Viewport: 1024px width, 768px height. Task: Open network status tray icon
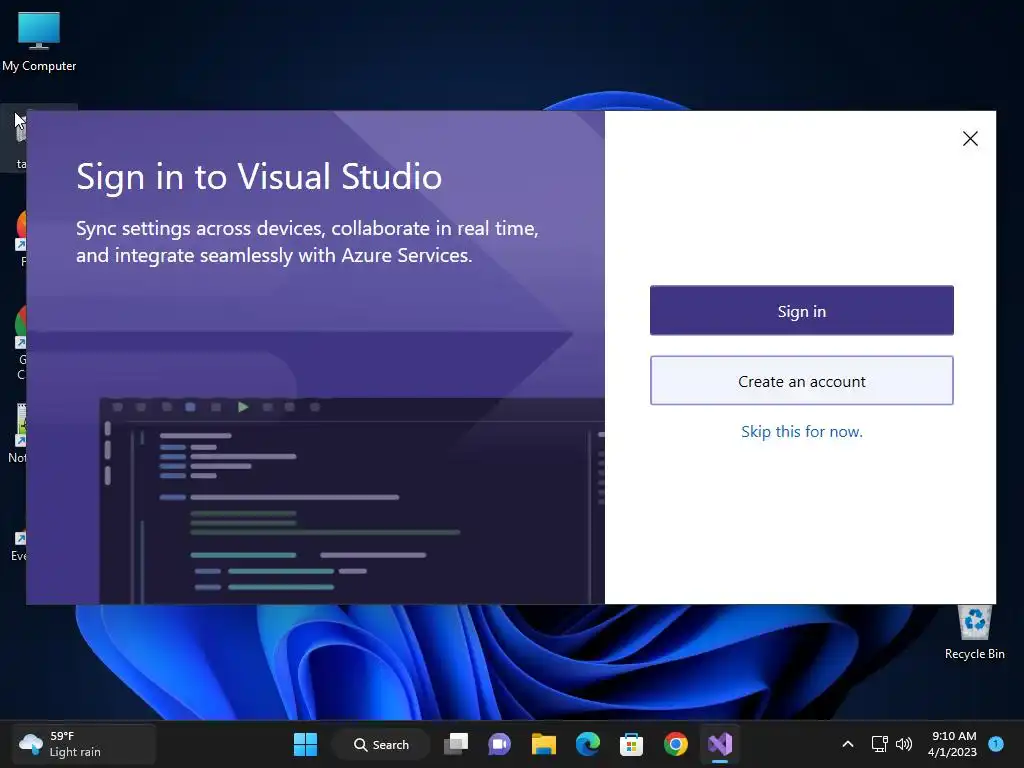[880, 744]
